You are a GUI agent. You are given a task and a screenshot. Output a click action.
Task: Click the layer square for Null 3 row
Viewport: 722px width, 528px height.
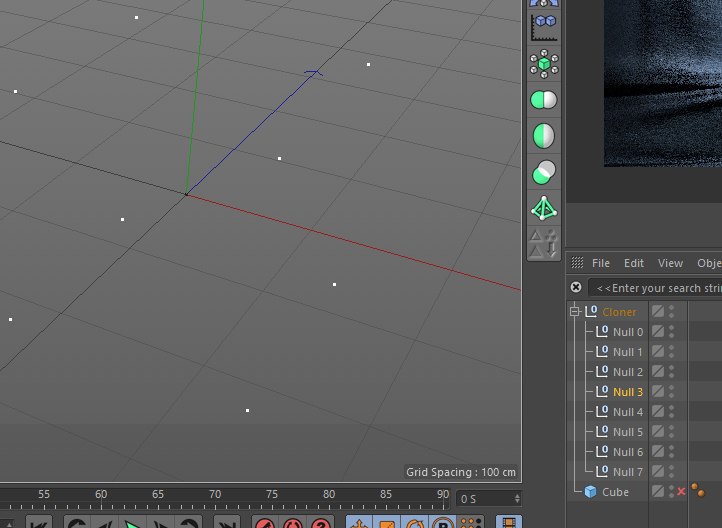[x=658, y=392]
